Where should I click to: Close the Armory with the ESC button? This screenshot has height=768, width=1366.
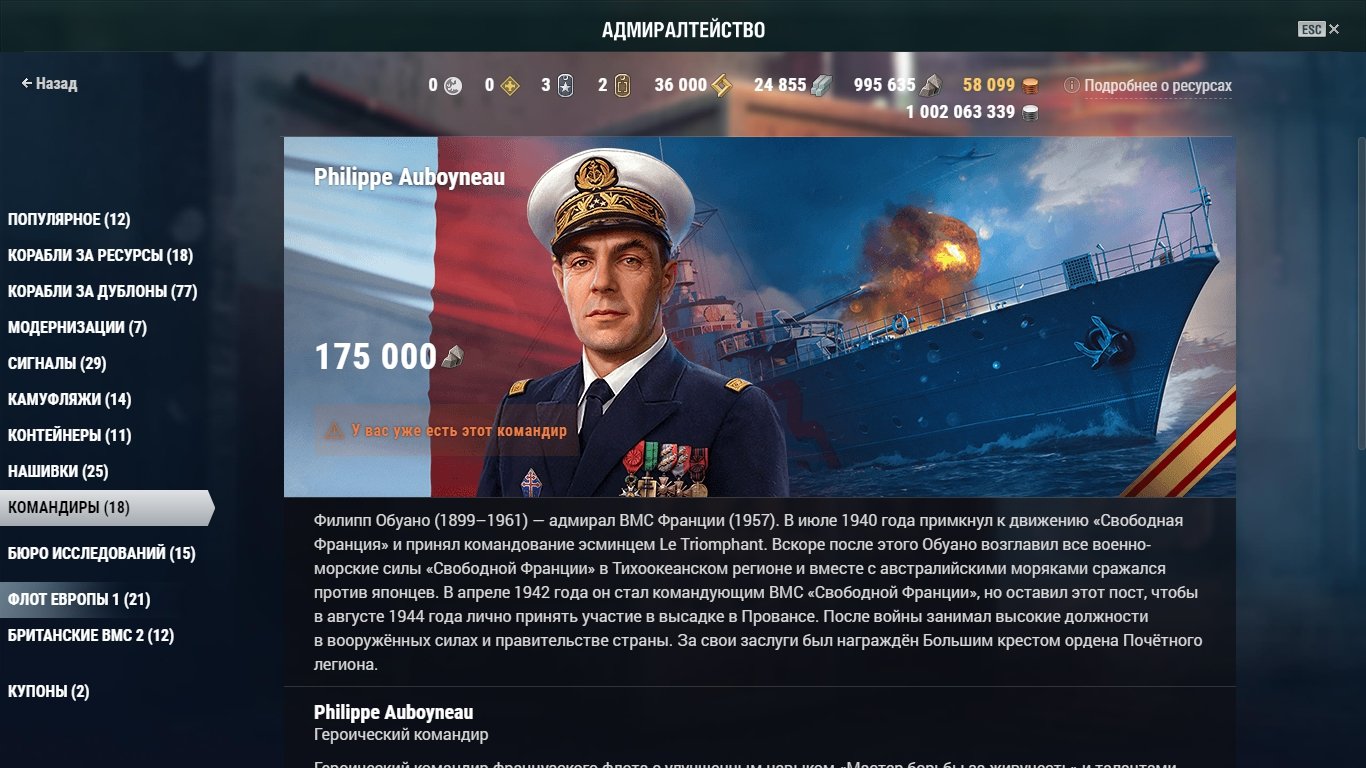pos(1318,29)
